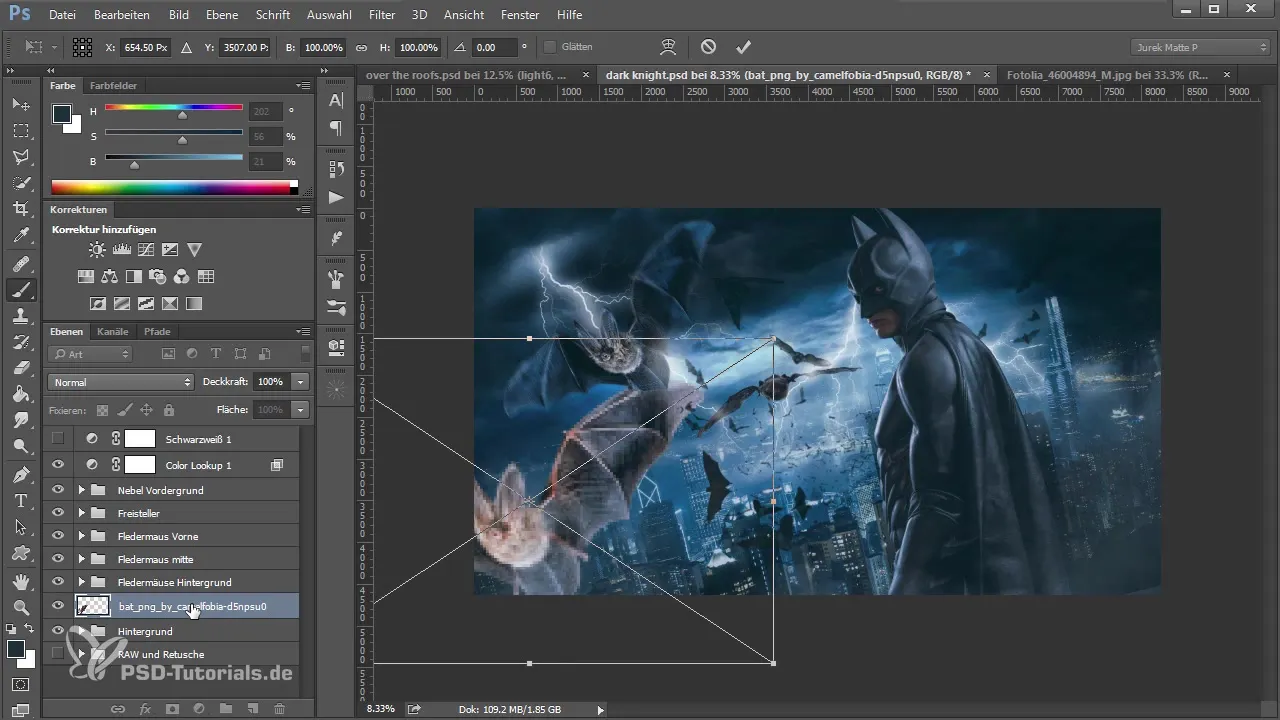Click the X position input field

tap(145, 47)
